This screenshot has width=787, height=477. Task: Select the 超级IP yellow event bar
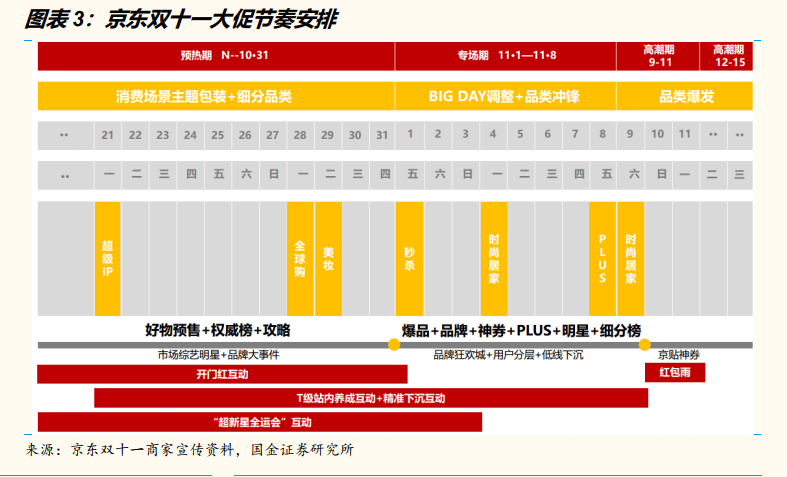tap(107, 259)
